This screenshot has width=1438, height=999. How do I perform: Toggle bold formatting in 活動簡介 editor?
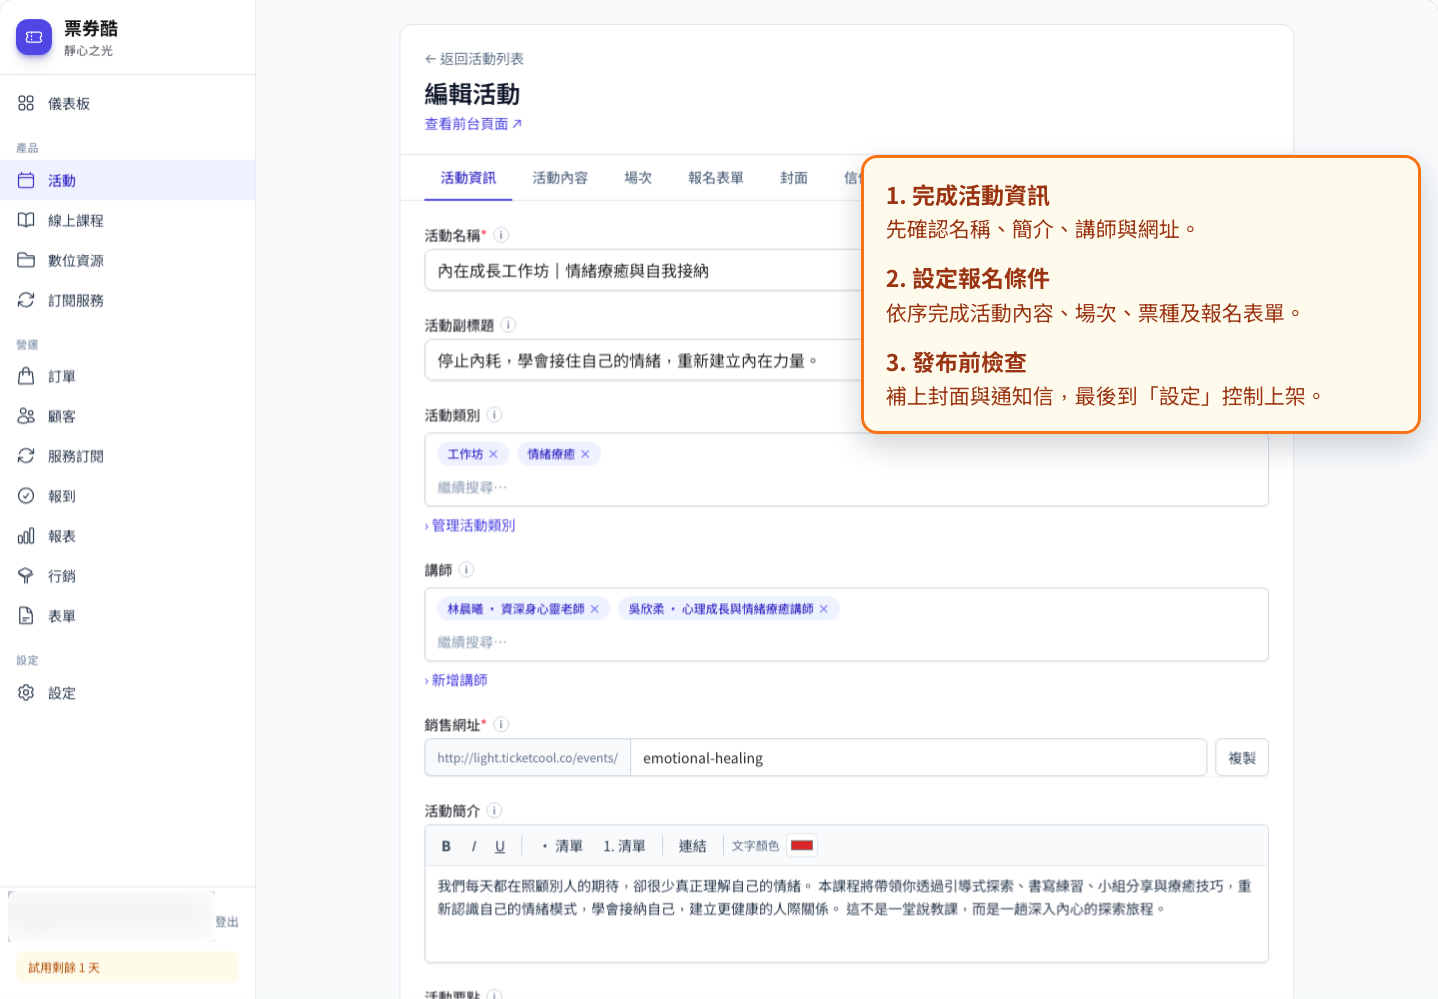pyautogui.click(x=446, y=846)
